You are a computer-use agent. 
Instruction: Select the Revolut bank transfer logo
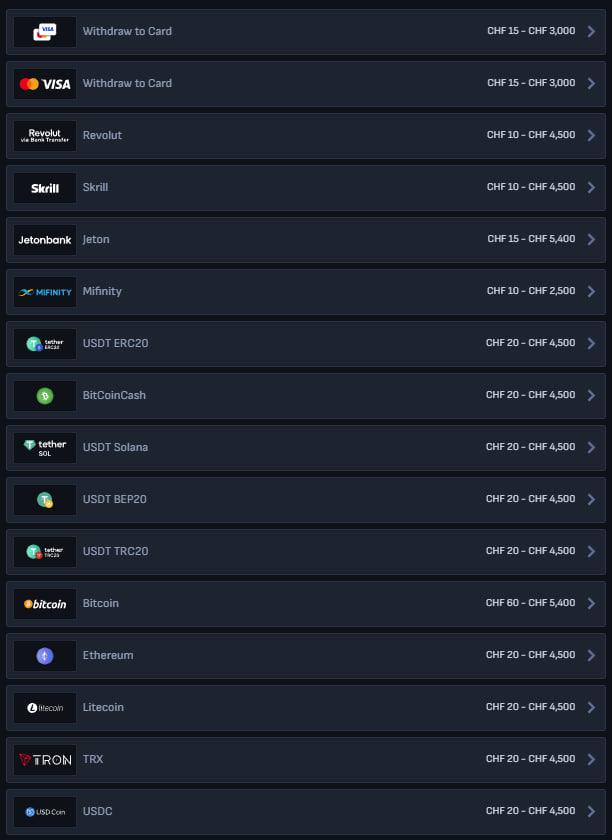point(45,136)
